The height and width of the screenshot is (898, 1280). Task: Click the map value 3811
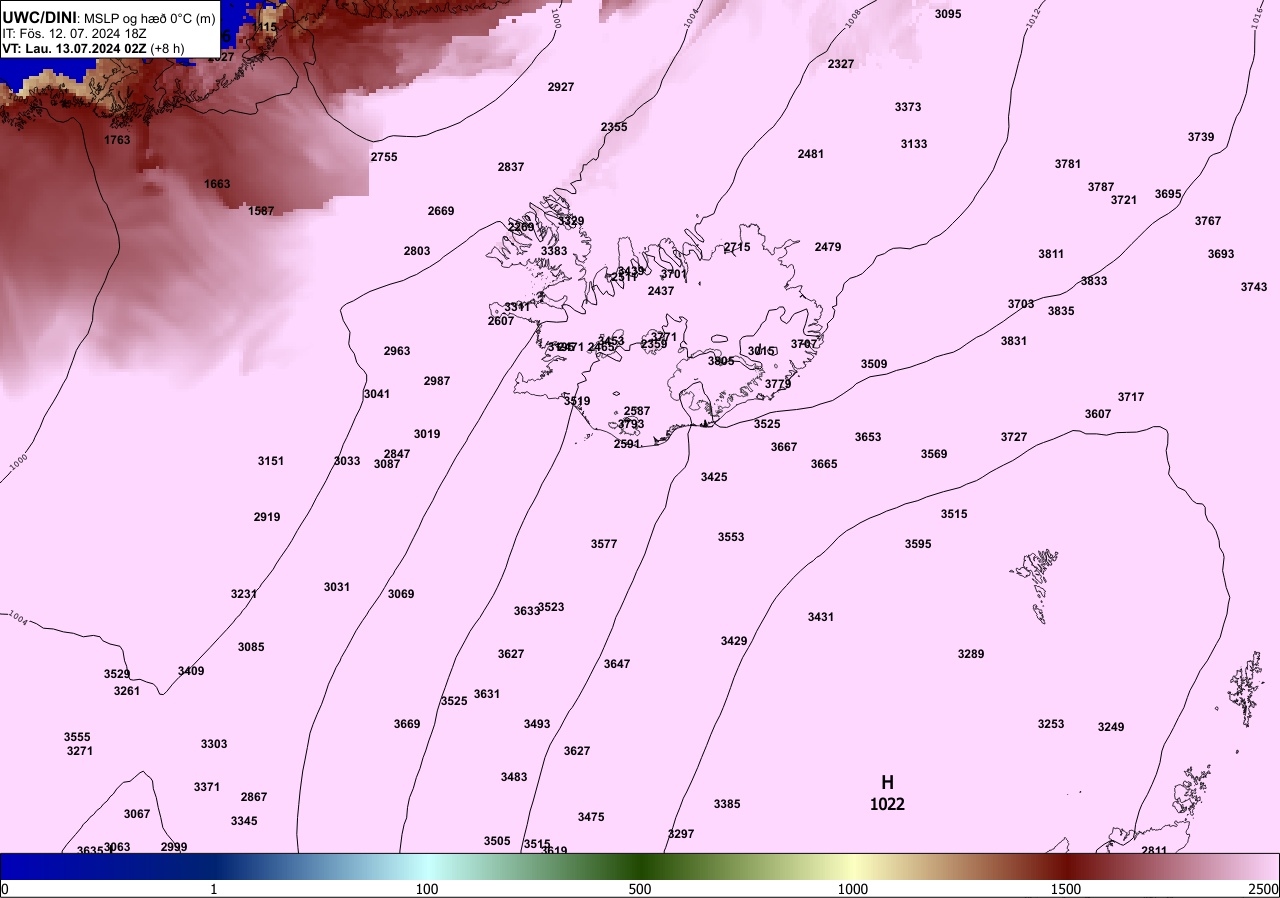[1051, 254]
